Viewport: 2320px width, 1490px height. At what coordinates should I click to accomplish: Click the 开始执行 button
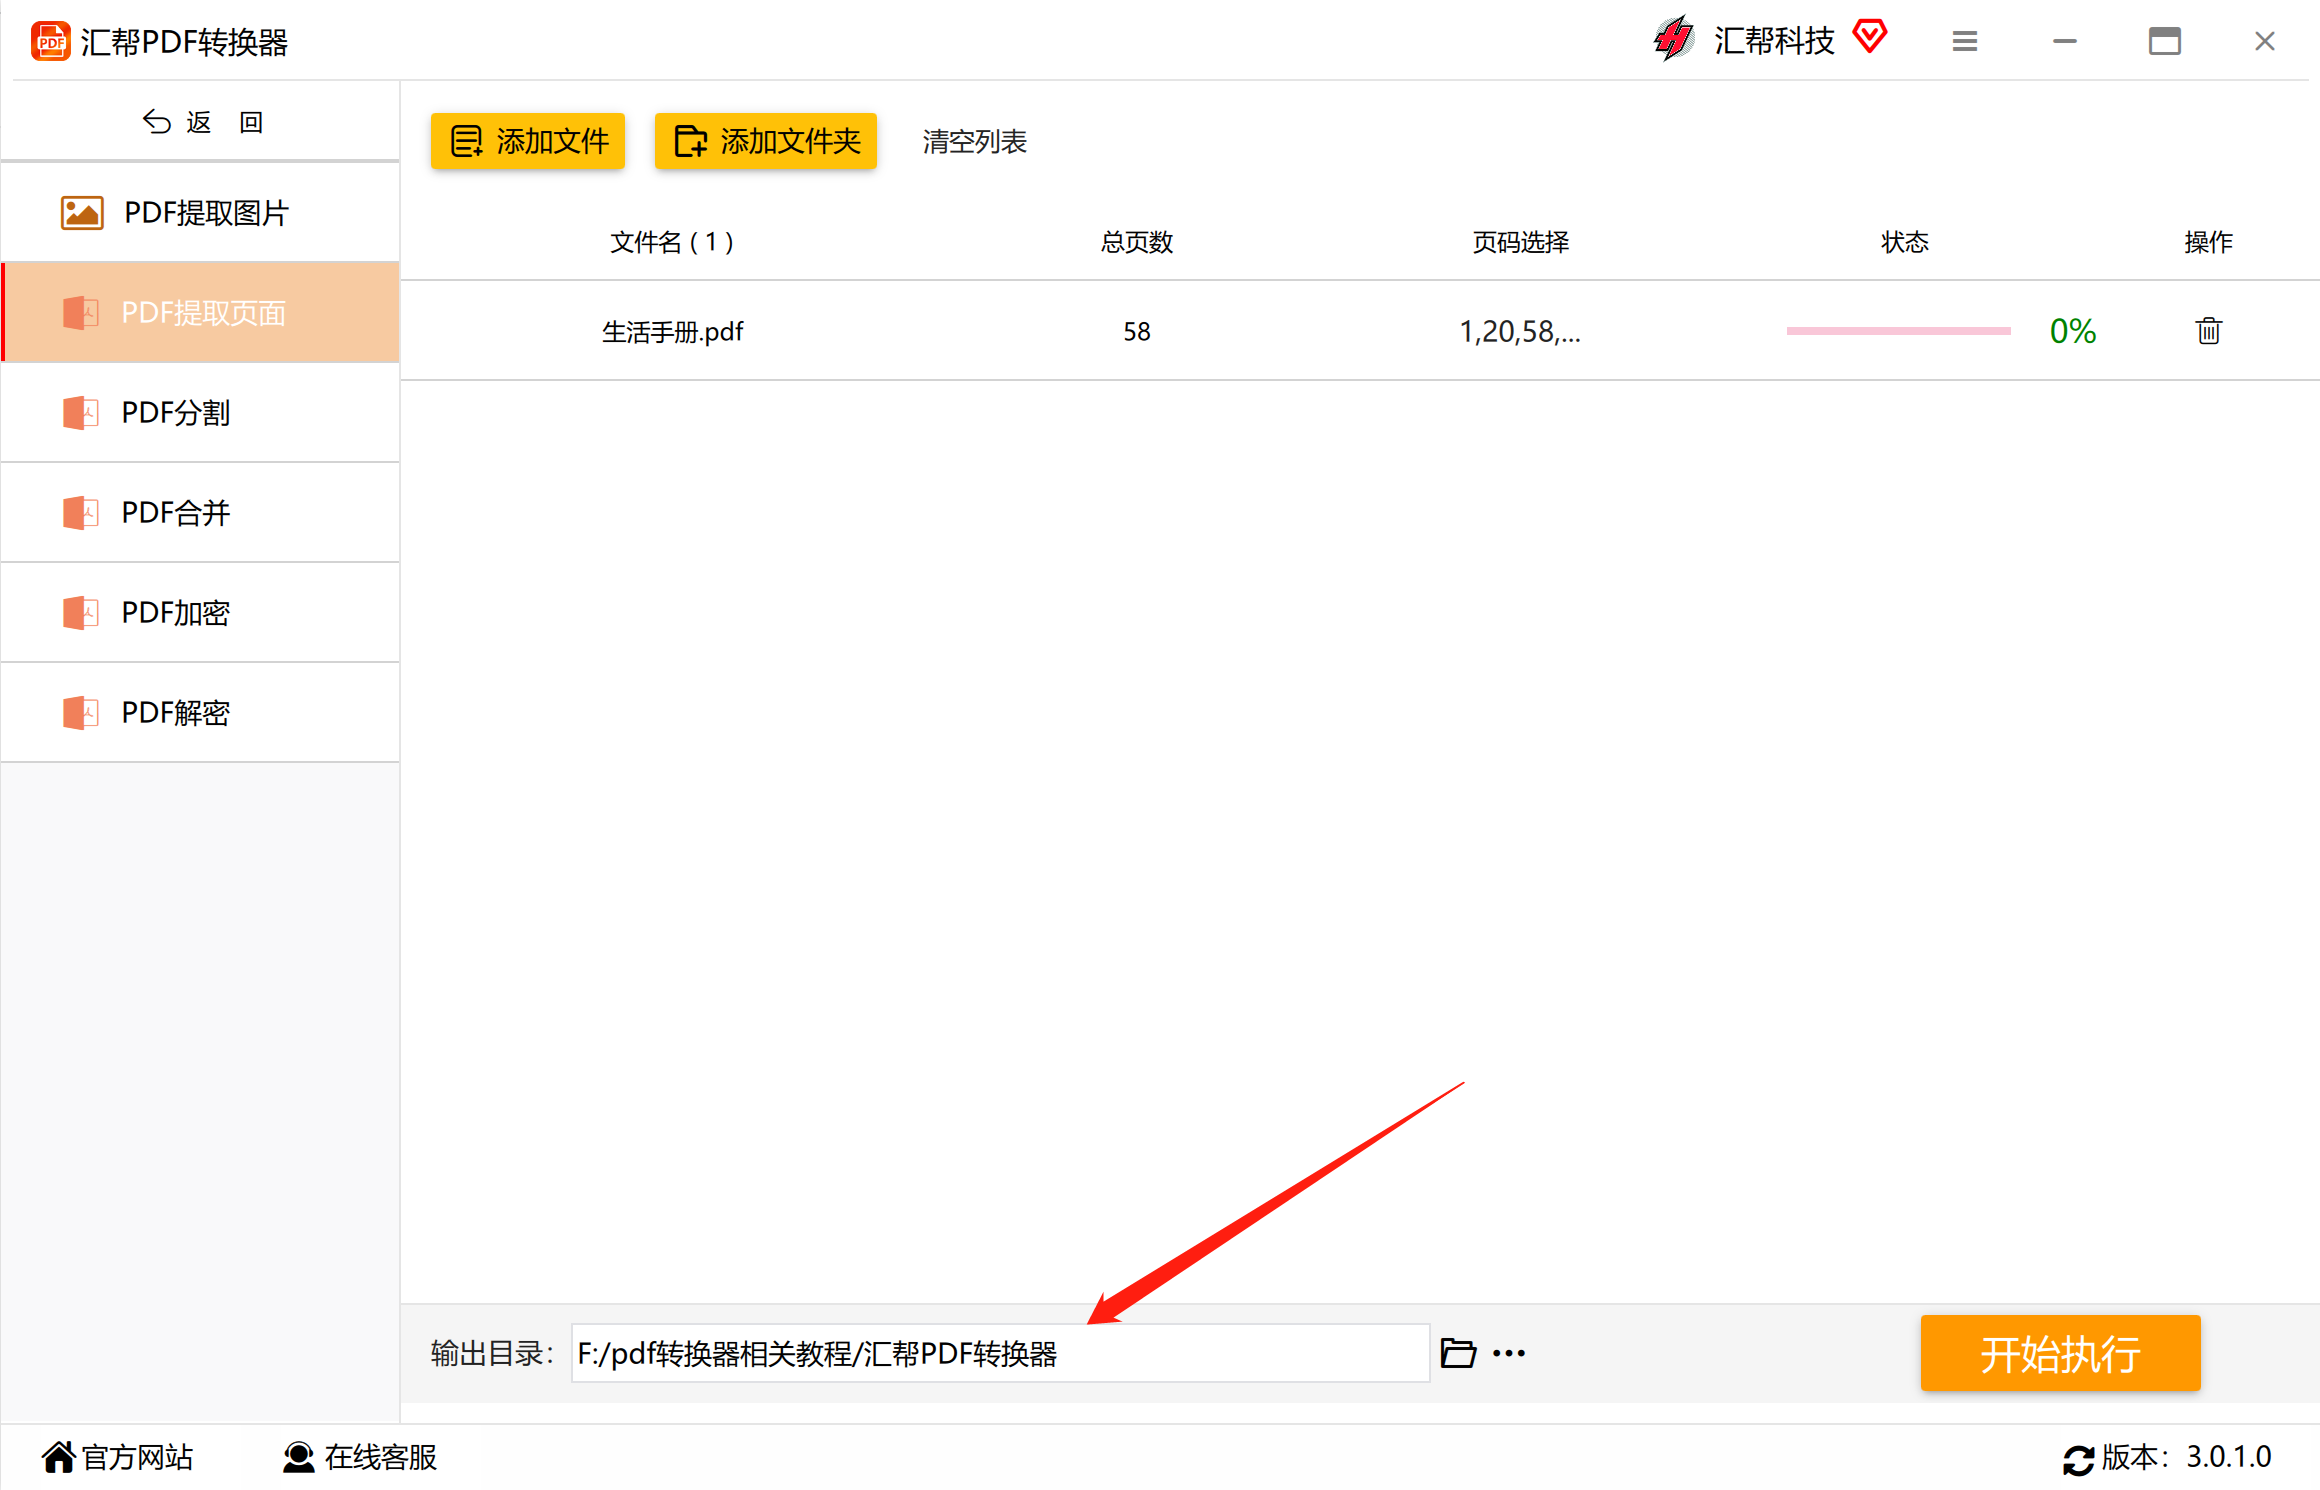(2060, 1353)
